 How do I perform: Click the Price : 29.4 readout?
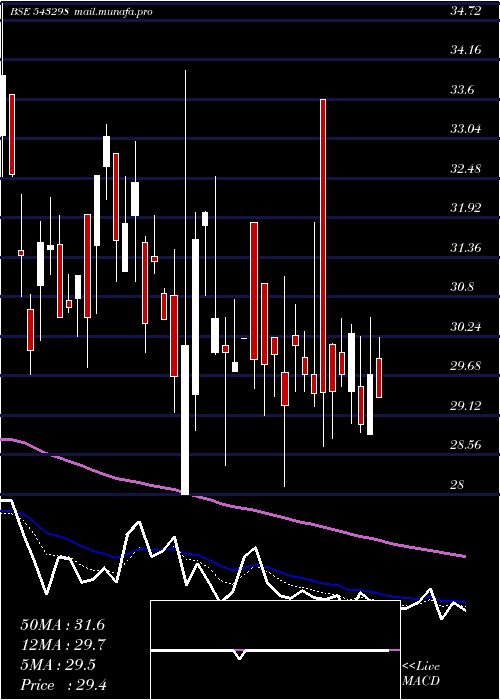coord(63,685)
